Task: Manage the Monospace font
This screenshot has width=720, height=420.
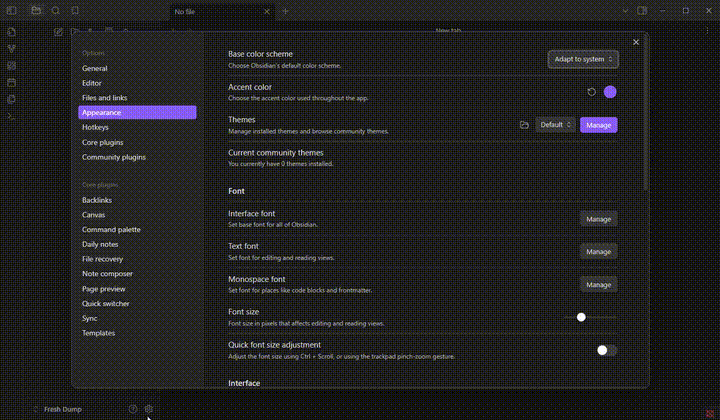Action: (x=598, y=285)
